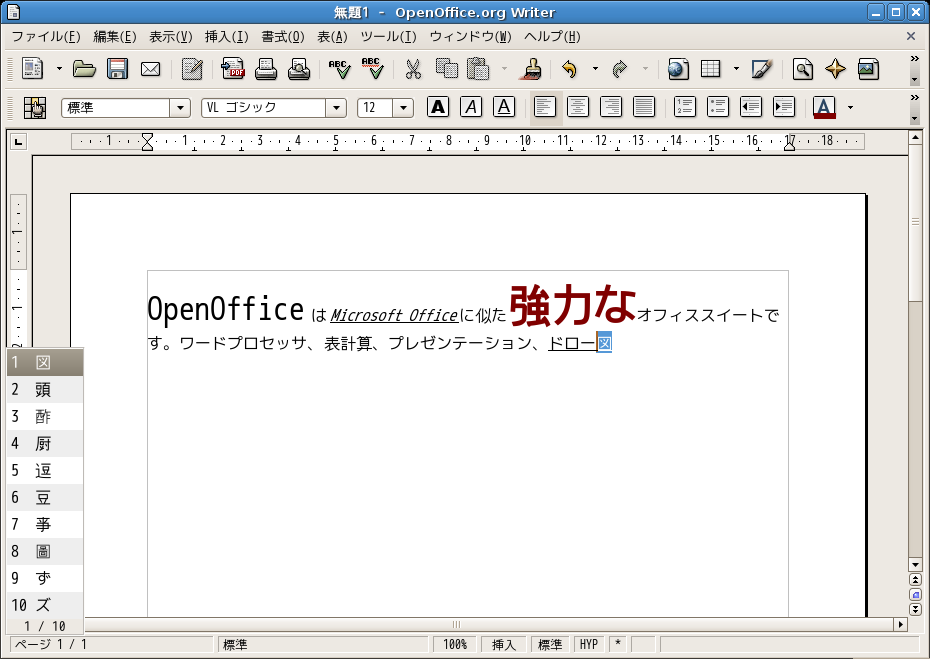Viewport: 930px width, 659px height.
Task: Toggle numbered list
Action: [684, 107]
